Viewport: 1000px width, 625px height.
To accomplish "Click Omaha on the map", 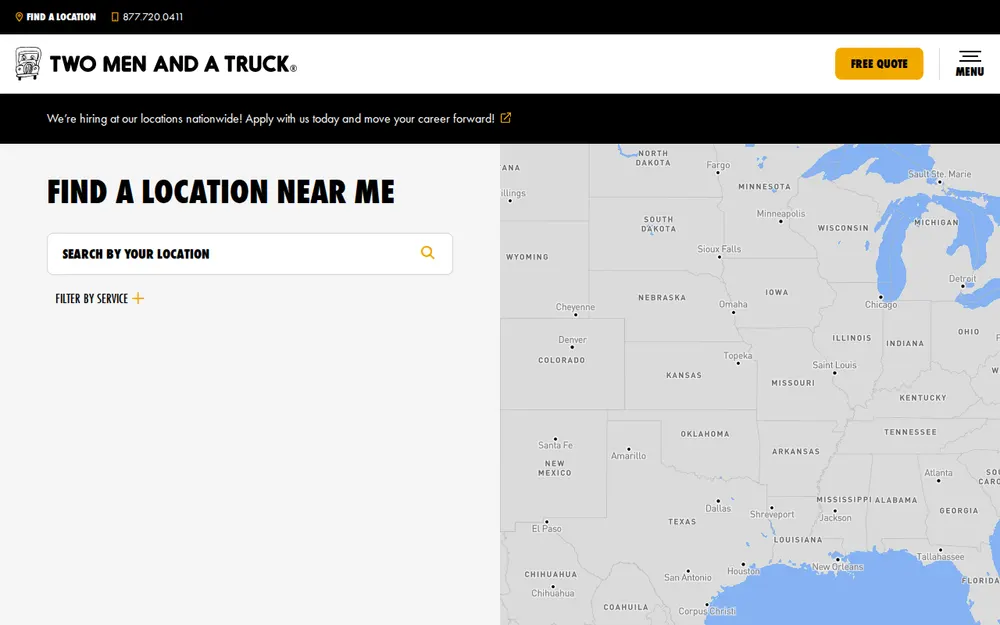I will pos(733,304).
